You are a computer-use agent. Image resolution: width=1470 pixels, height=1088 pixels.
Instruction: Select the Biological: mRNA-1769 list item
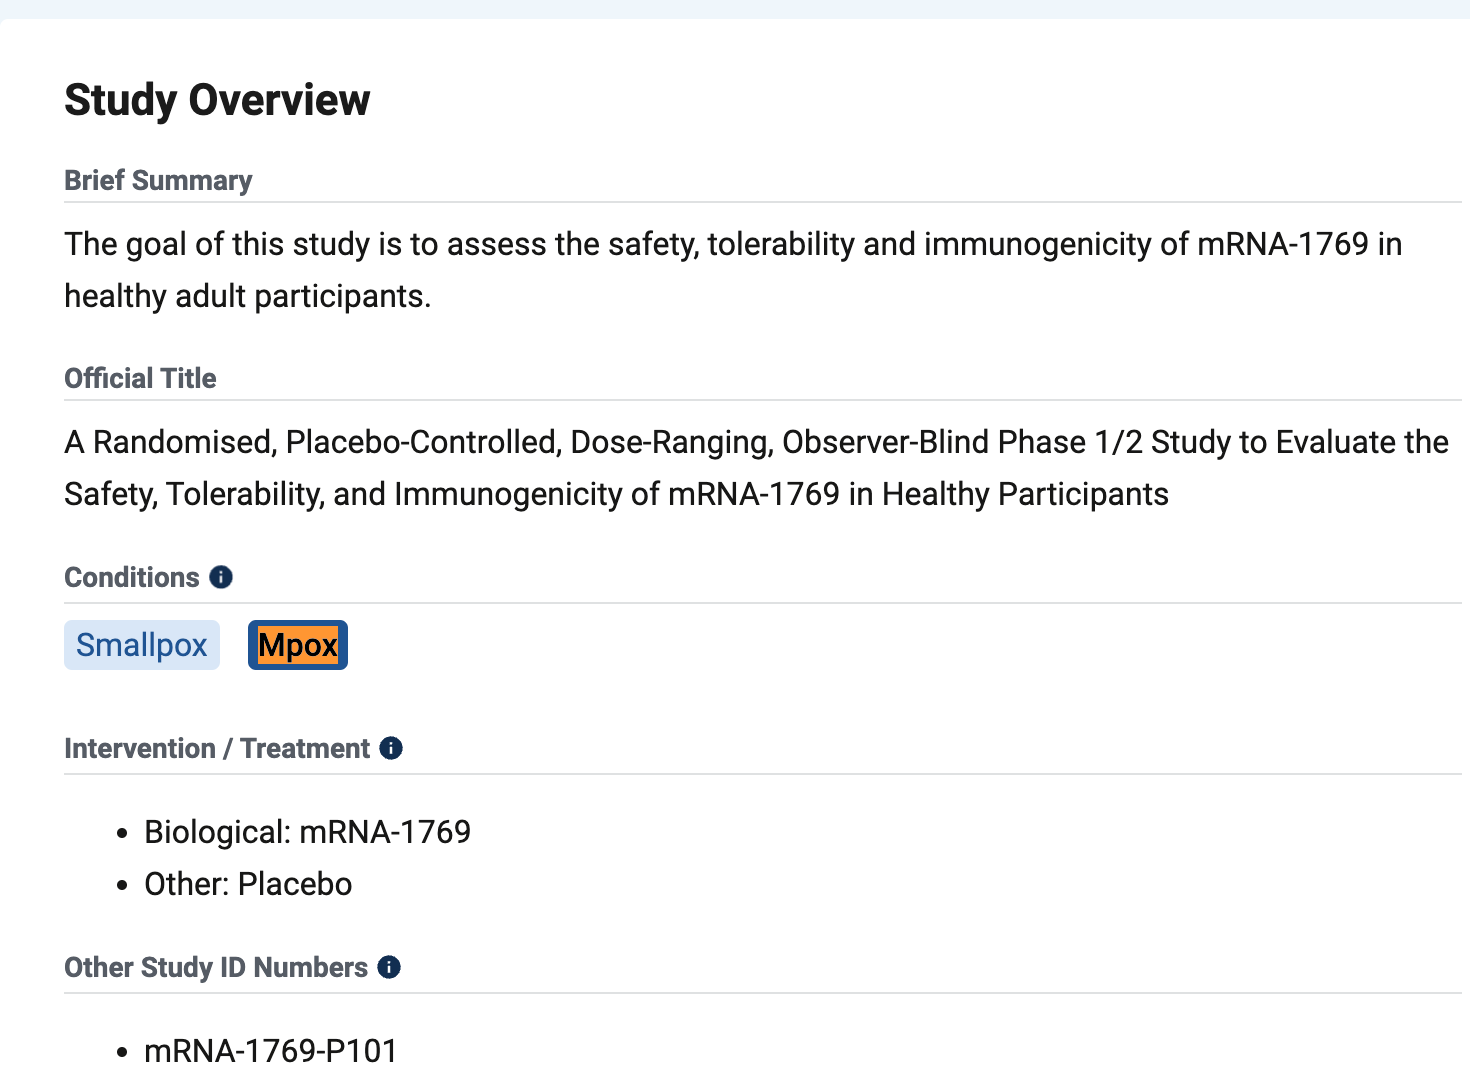tap(307, 832)
